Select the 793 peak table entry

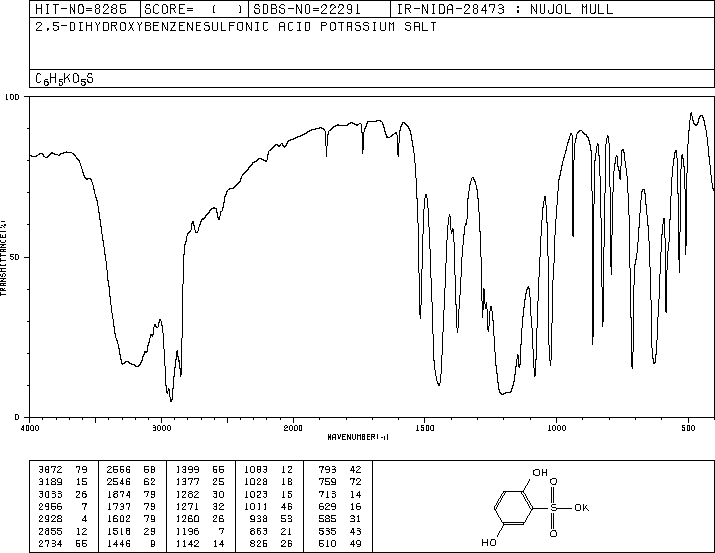340,469
